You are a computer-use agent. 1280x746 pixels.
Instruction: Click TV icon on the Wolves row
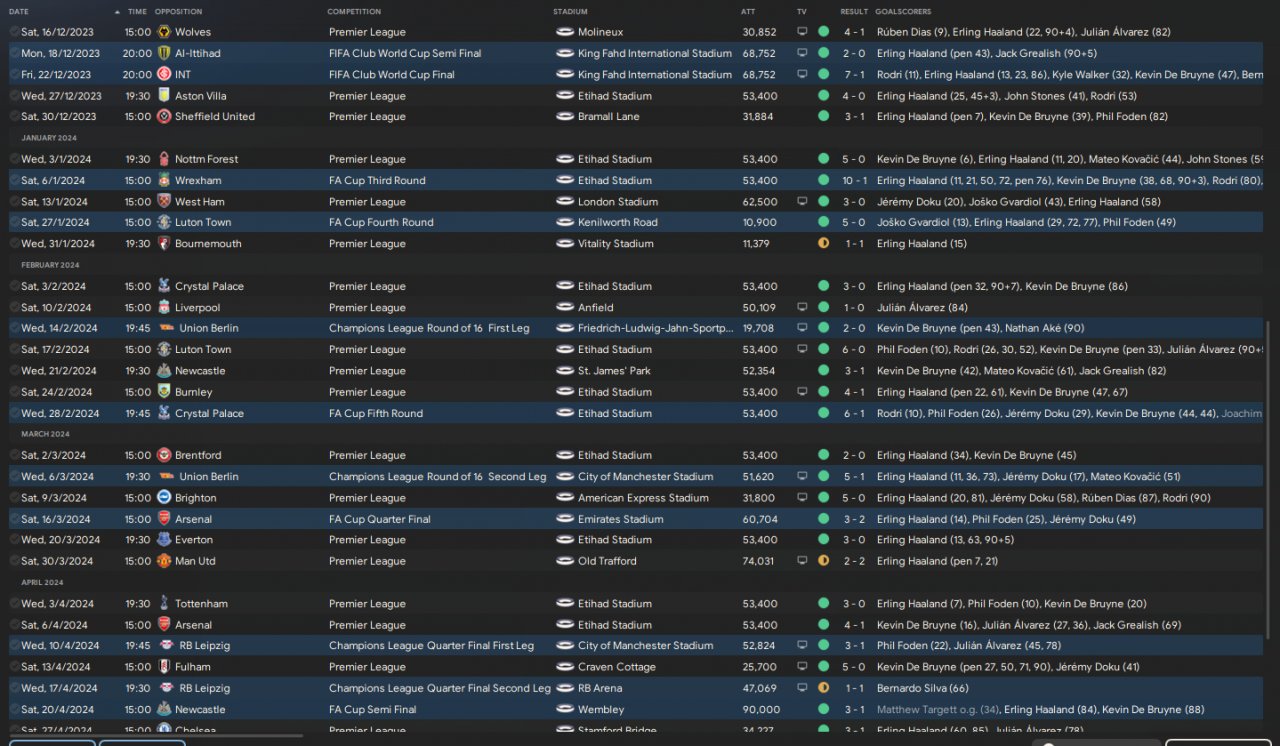tap(802, 32)
